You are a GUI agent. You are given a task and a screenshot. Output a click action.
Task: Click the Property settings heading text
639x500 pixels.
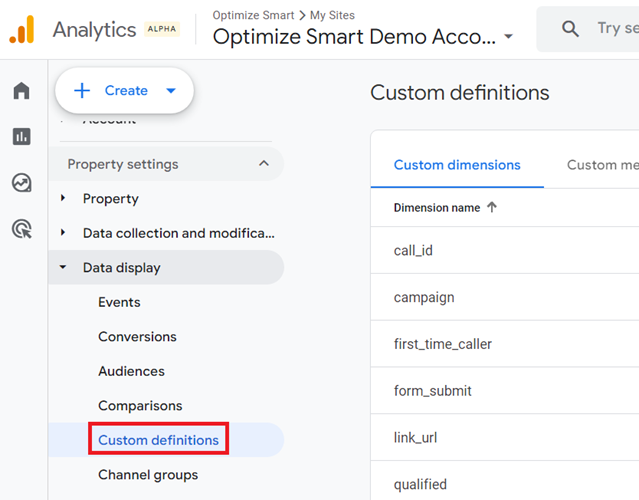123,164
